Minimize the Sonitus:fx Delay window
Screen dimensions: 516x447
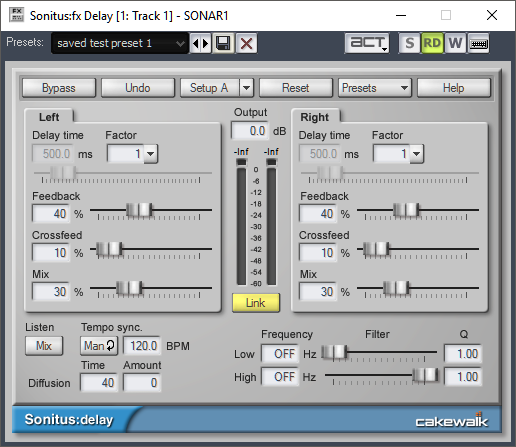click(x=401, y=15)
